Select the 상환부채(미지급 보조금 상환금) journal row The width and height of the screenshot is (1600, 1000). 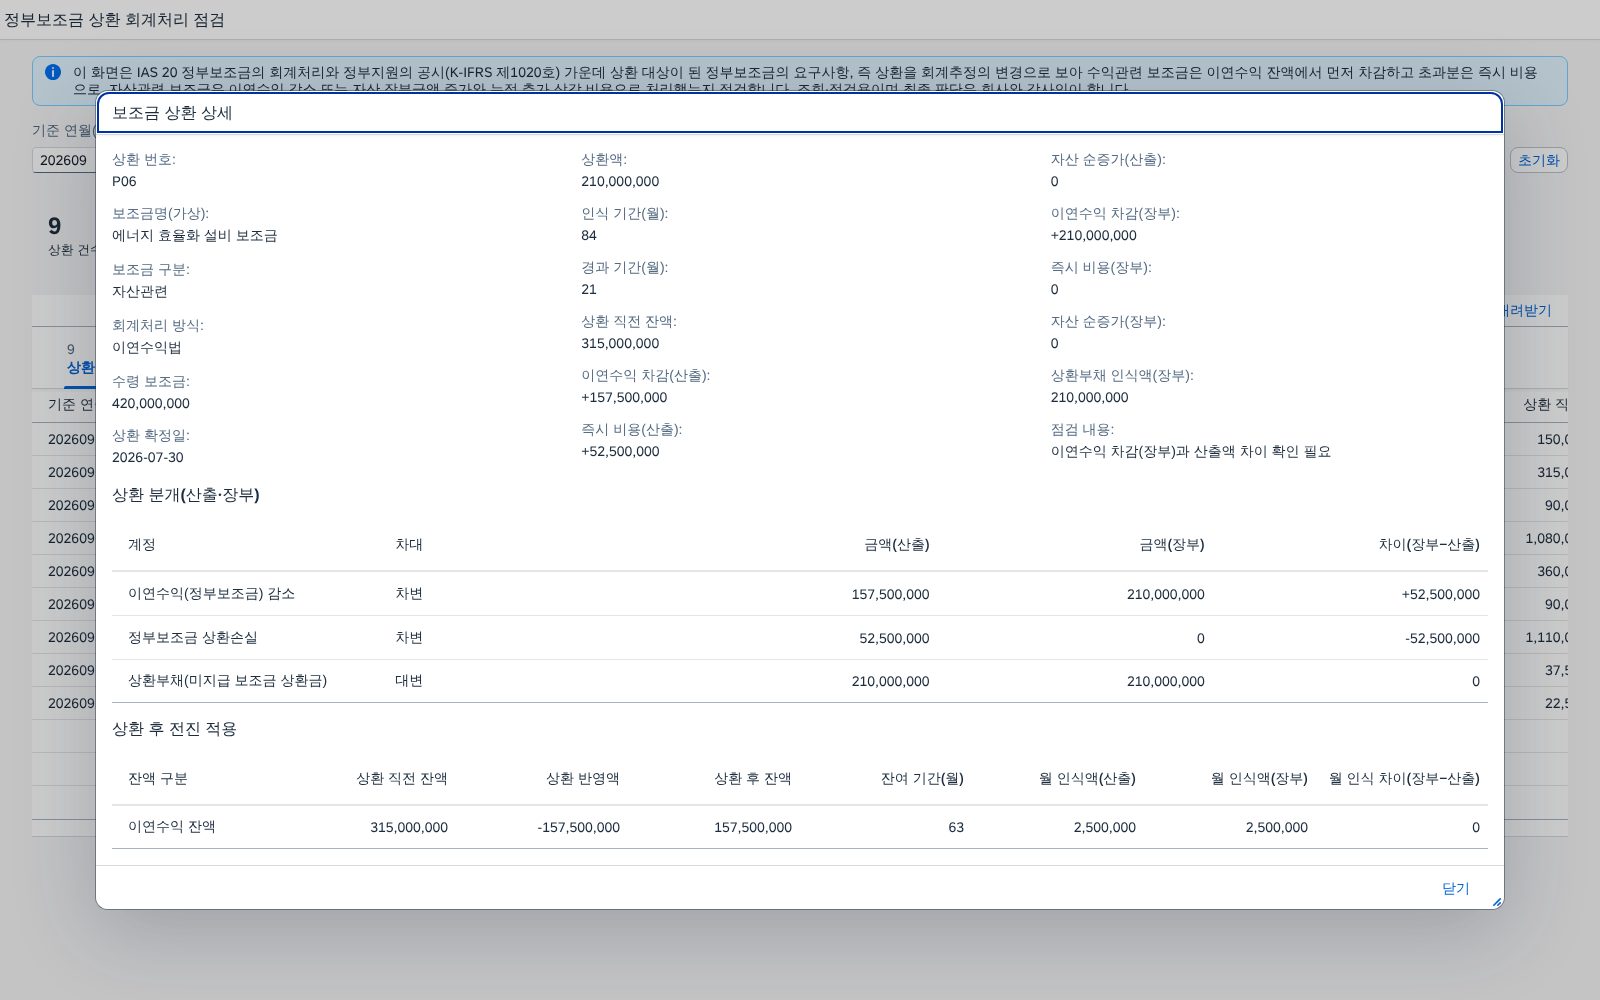tap(800, 681)
